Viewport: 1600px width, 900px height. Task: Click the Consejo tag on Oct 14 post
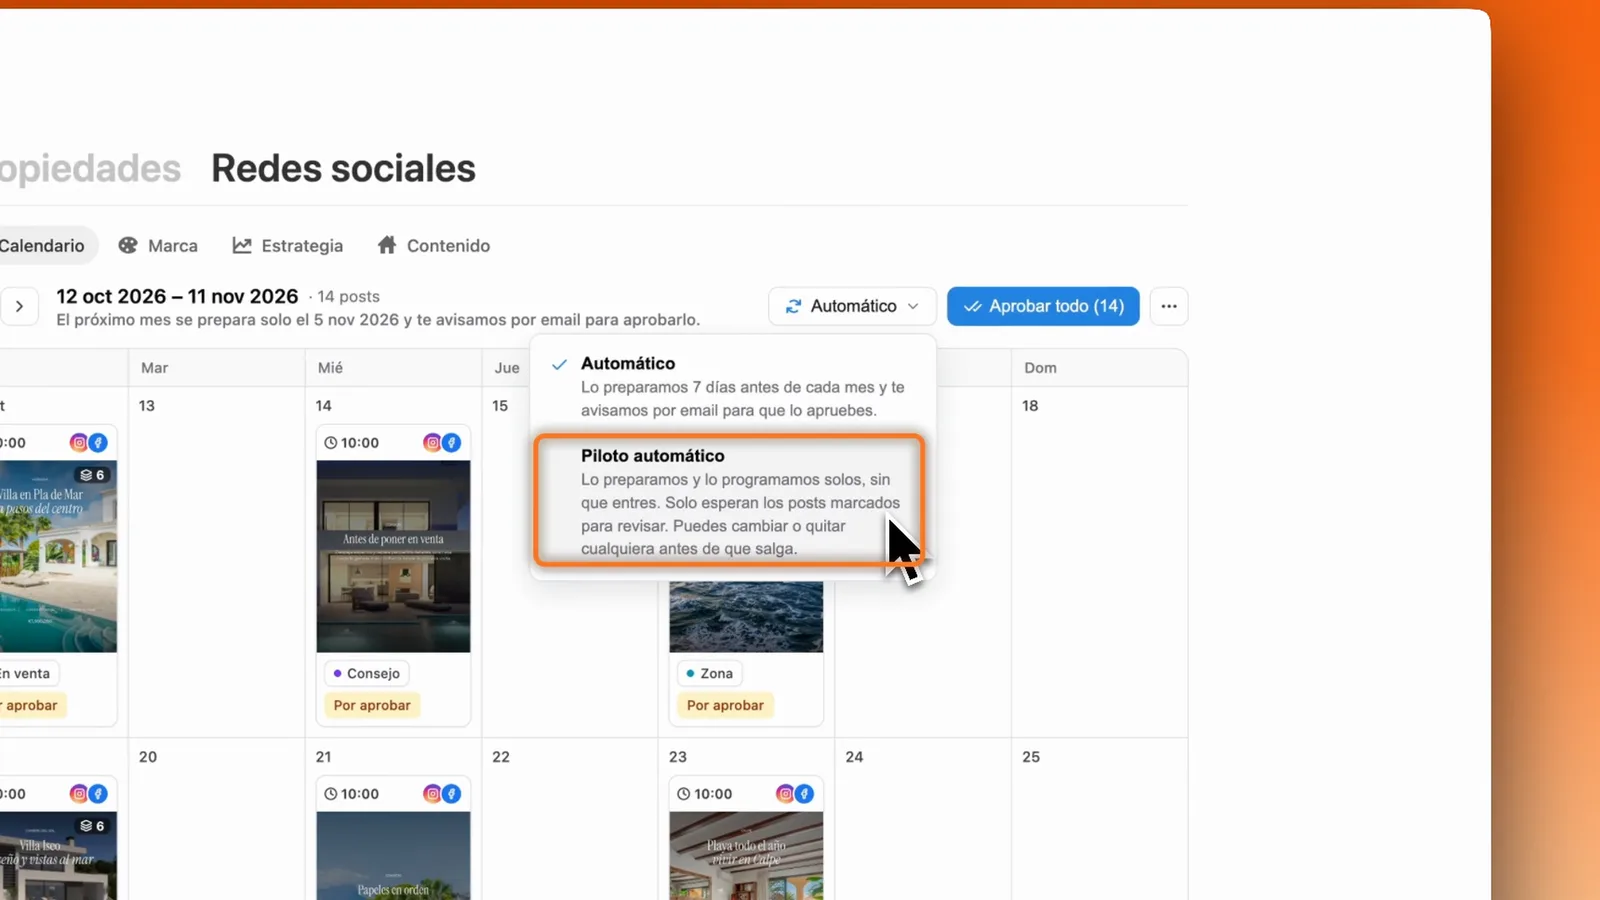[366, 673]
